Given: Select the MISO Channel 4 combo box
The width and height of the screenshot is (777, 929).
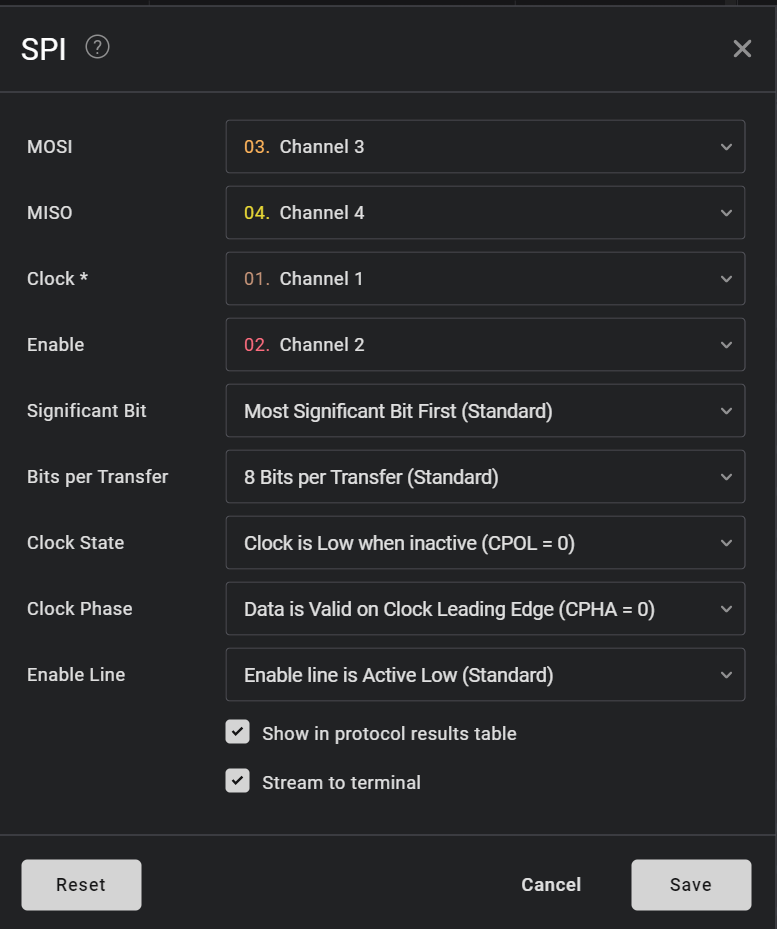Looking at the screenshot, I should [485, 213].
